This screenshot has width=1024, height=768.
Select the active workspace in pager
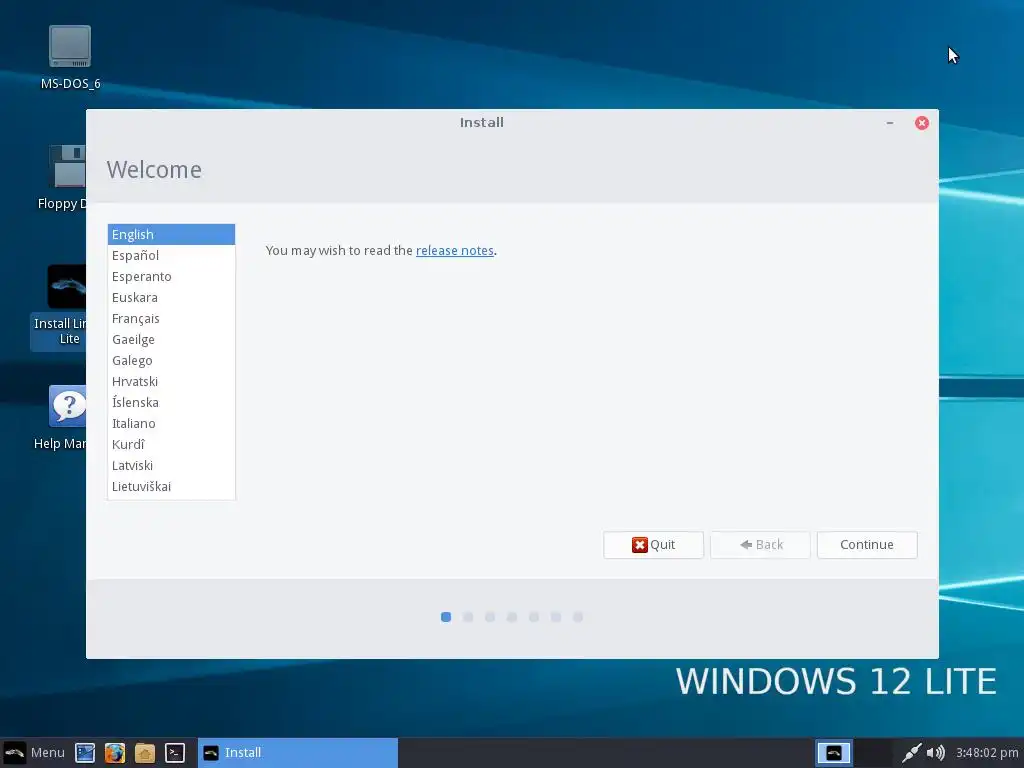pos(834,753)
